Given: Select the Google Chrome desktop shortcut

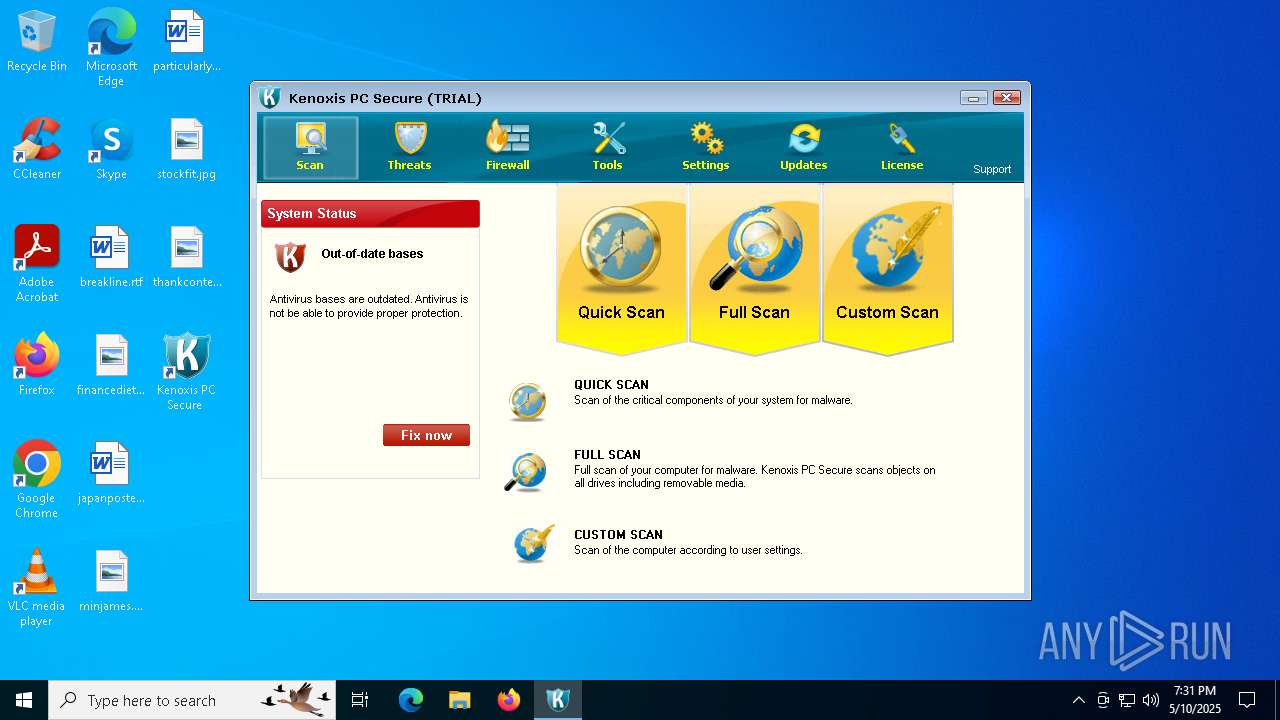Looking at the screenshot, I should coord(37,480).
